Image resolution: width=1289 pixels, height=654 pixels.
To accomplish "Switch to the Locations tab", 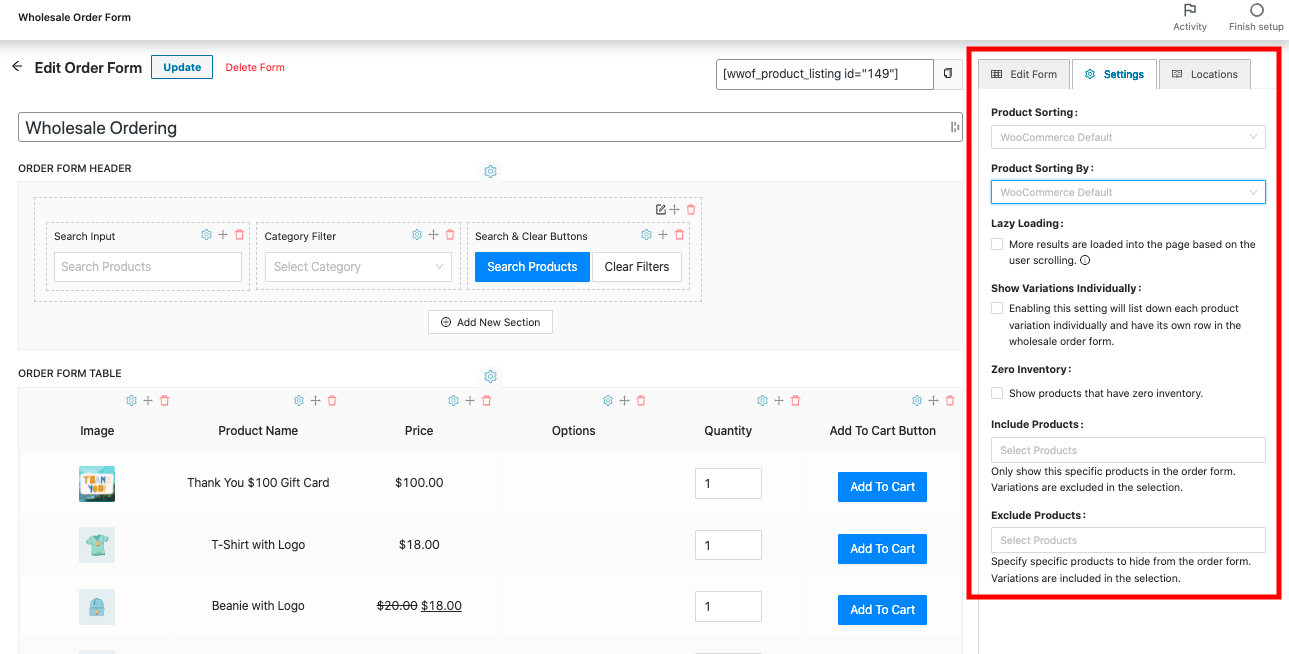I will click(x=1204, y=74).
